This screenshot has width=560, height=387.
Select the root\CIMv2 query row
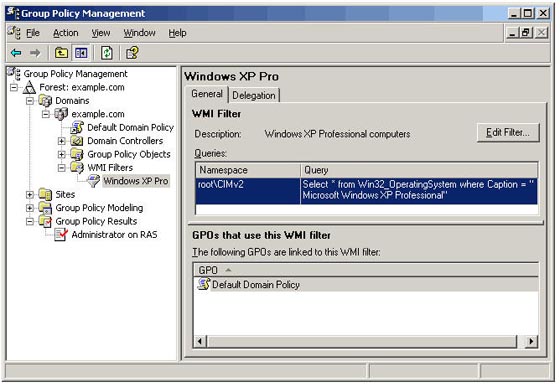click(366, 191)
